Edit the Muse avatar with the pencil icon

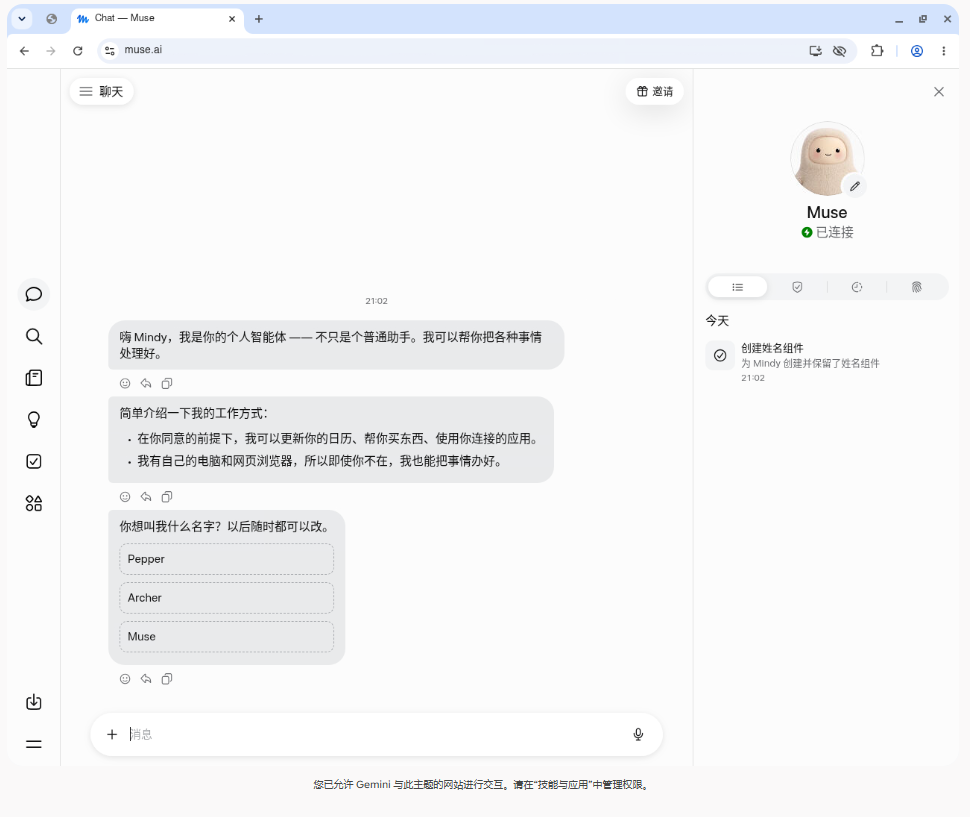click(854, 186)
